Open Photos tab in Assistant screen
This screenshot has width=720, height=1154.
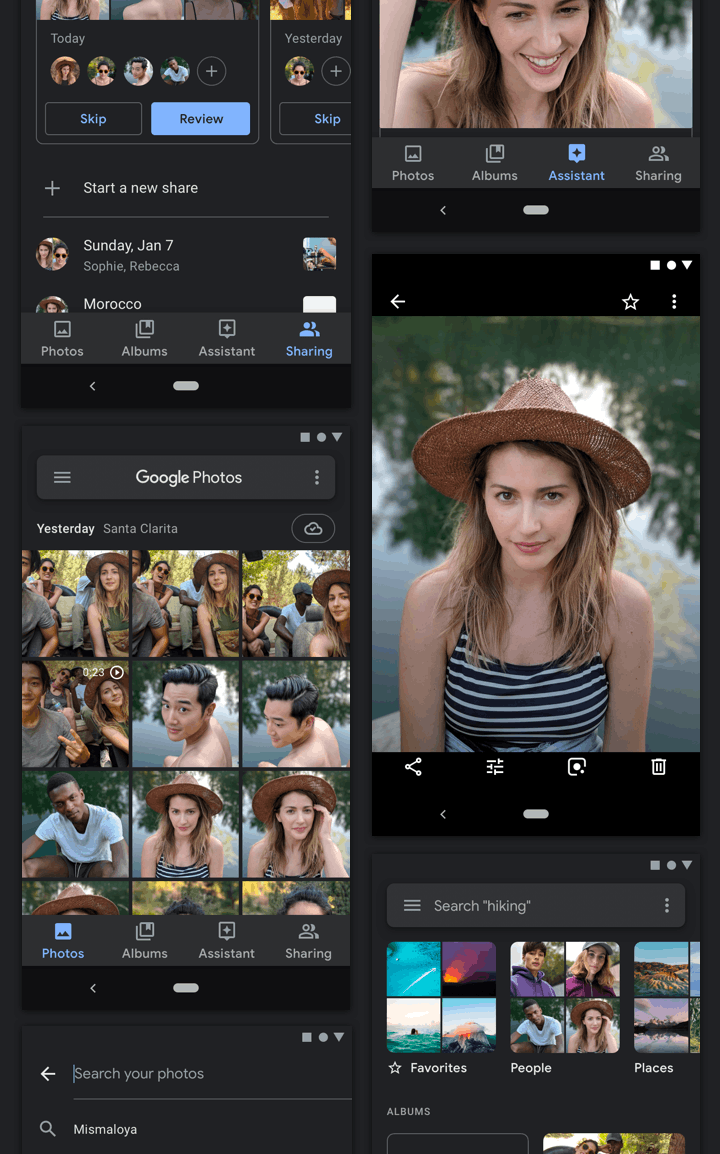pyautogui.click(x=413, y=163)
